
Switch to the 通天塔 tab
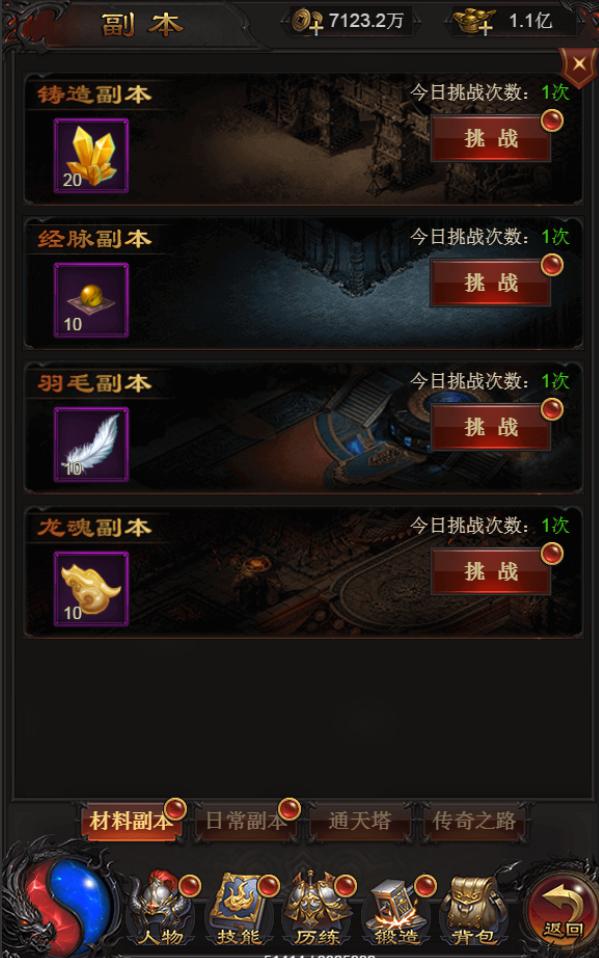359,821
